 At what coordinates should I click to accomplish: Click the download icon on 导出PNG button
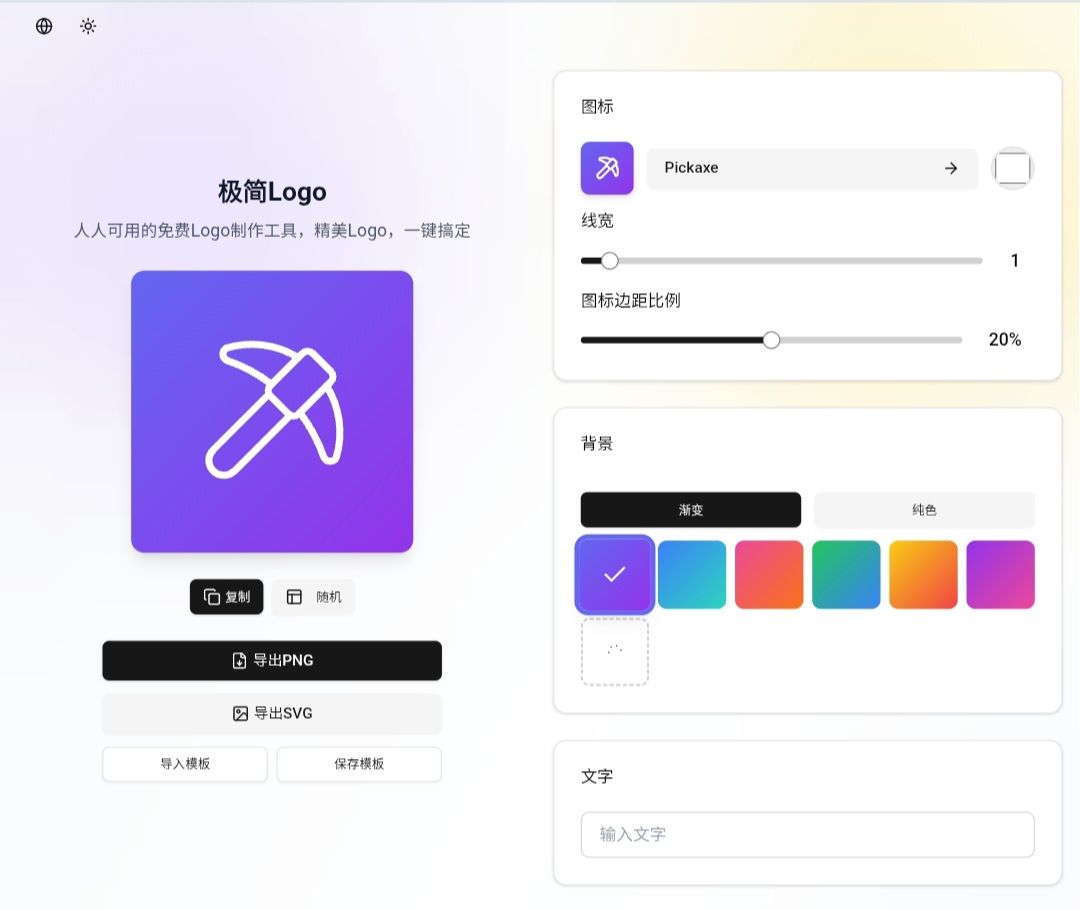tap(238, 660)
